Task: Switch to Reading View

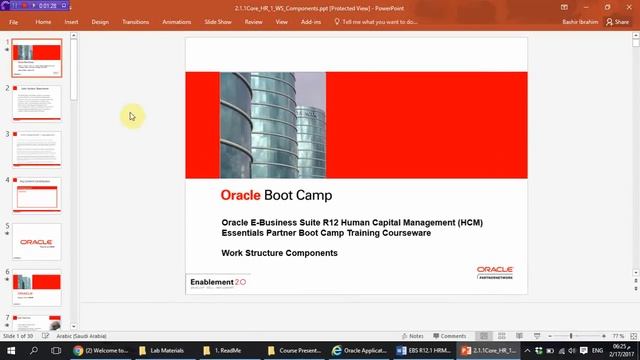Action: click(x=519, y=336)
